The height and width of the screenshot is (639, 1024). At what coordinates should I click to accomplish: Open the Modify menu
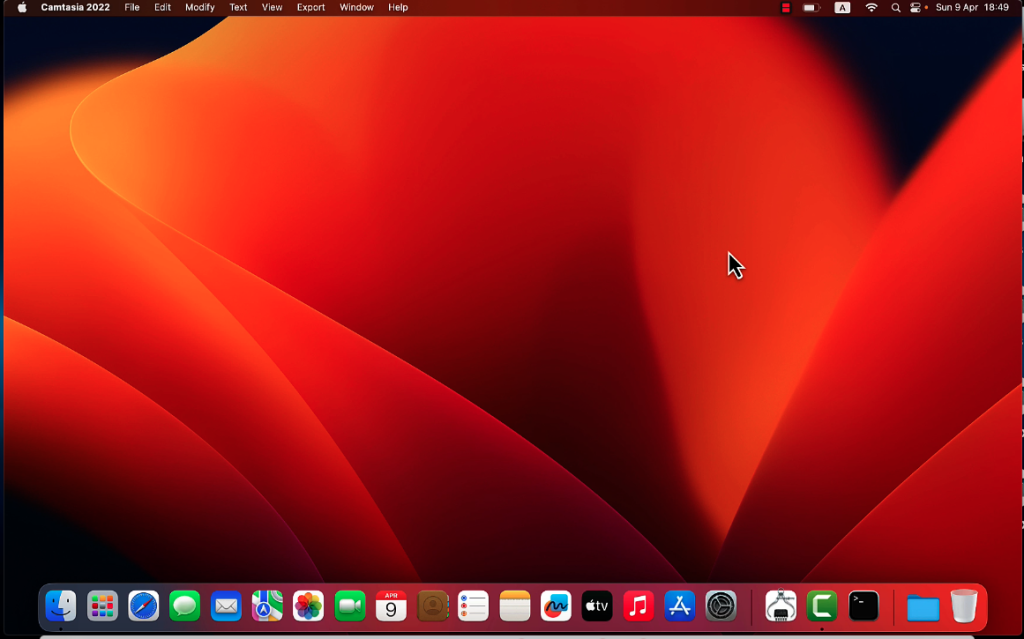pos(200,8)
